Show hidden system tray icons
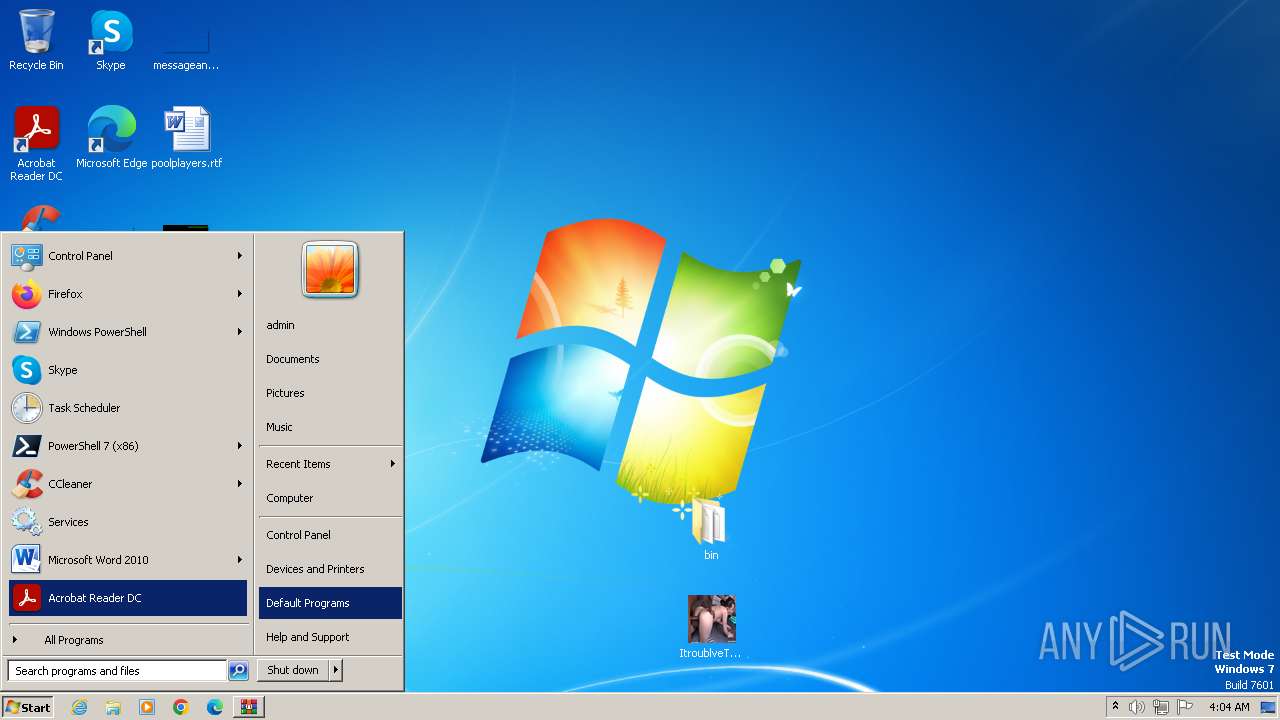The height and width of the screenshot is (720, 1280). 1116,707
